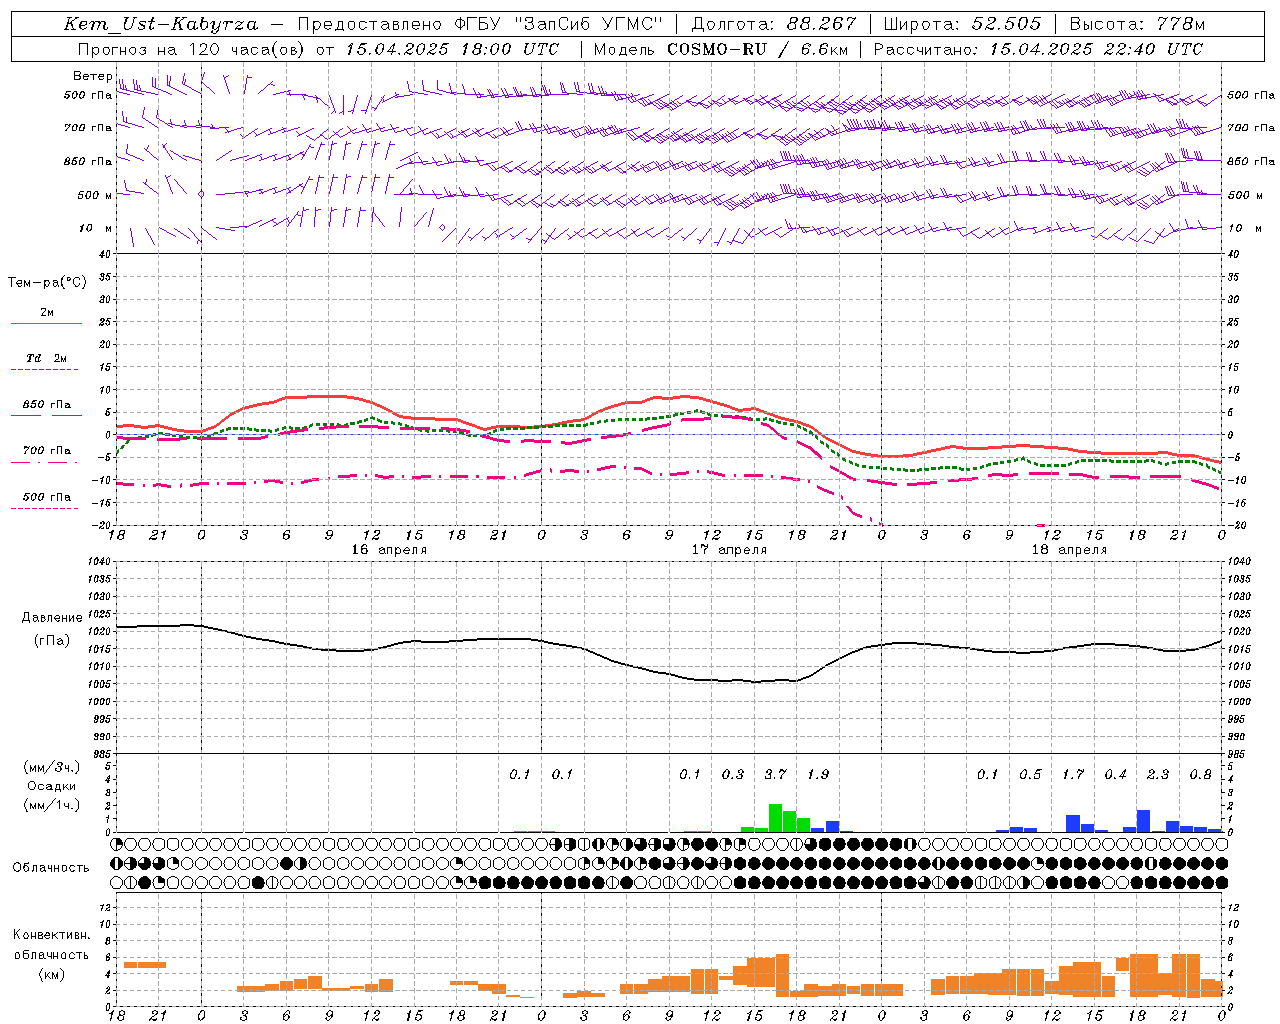1280x1024 pixels.
Task: Click the 0.3 three-hour precipitation value
Action: [733, 774]
